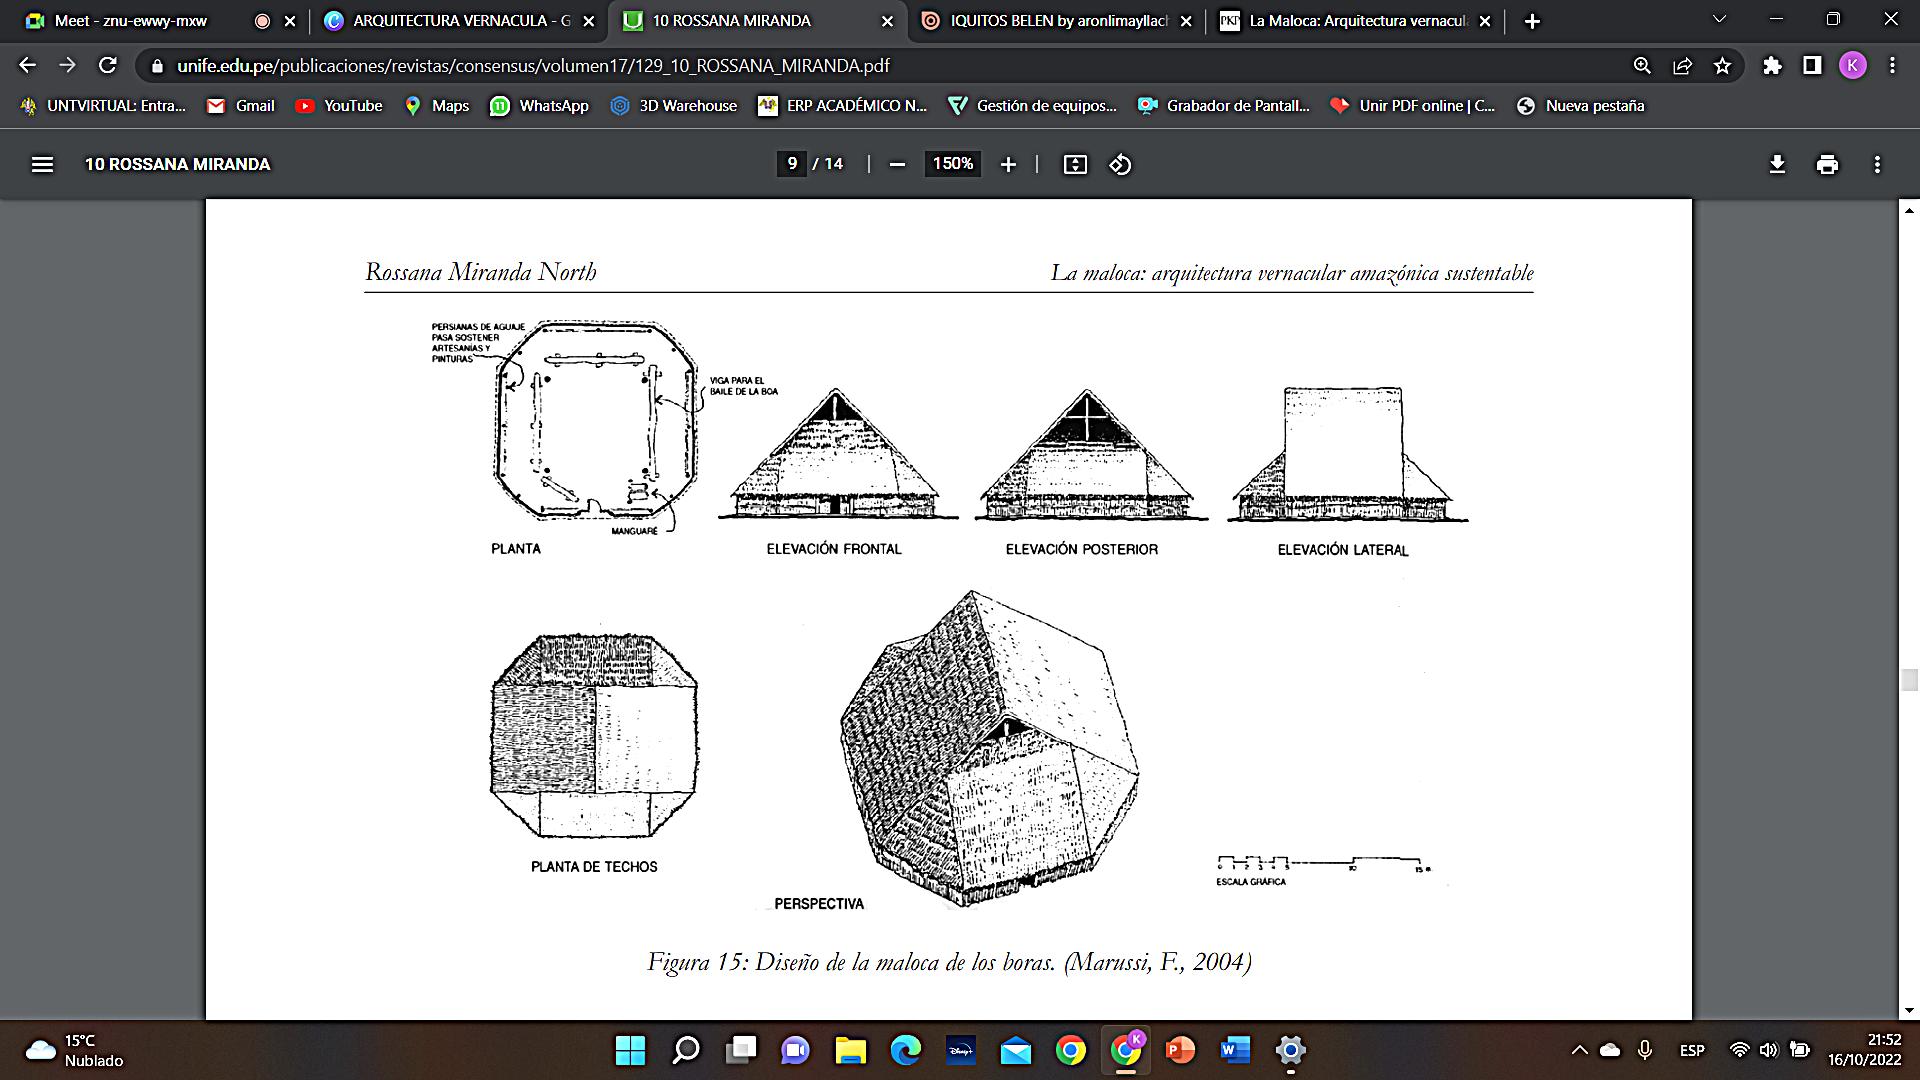Open the PDF viewer more actions menu

[x=1877, y=164]
